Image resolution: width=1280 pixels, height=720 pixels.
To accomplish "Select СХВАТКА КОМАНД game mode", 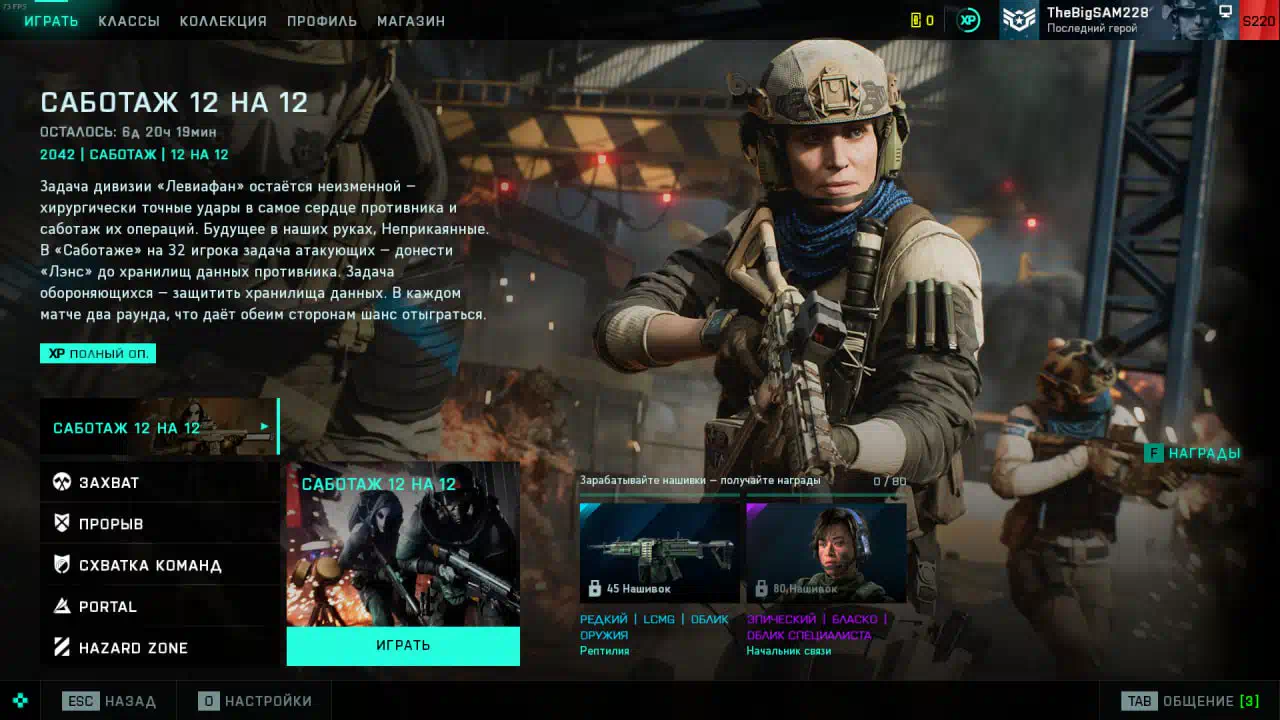I will [x=160, y=565].
